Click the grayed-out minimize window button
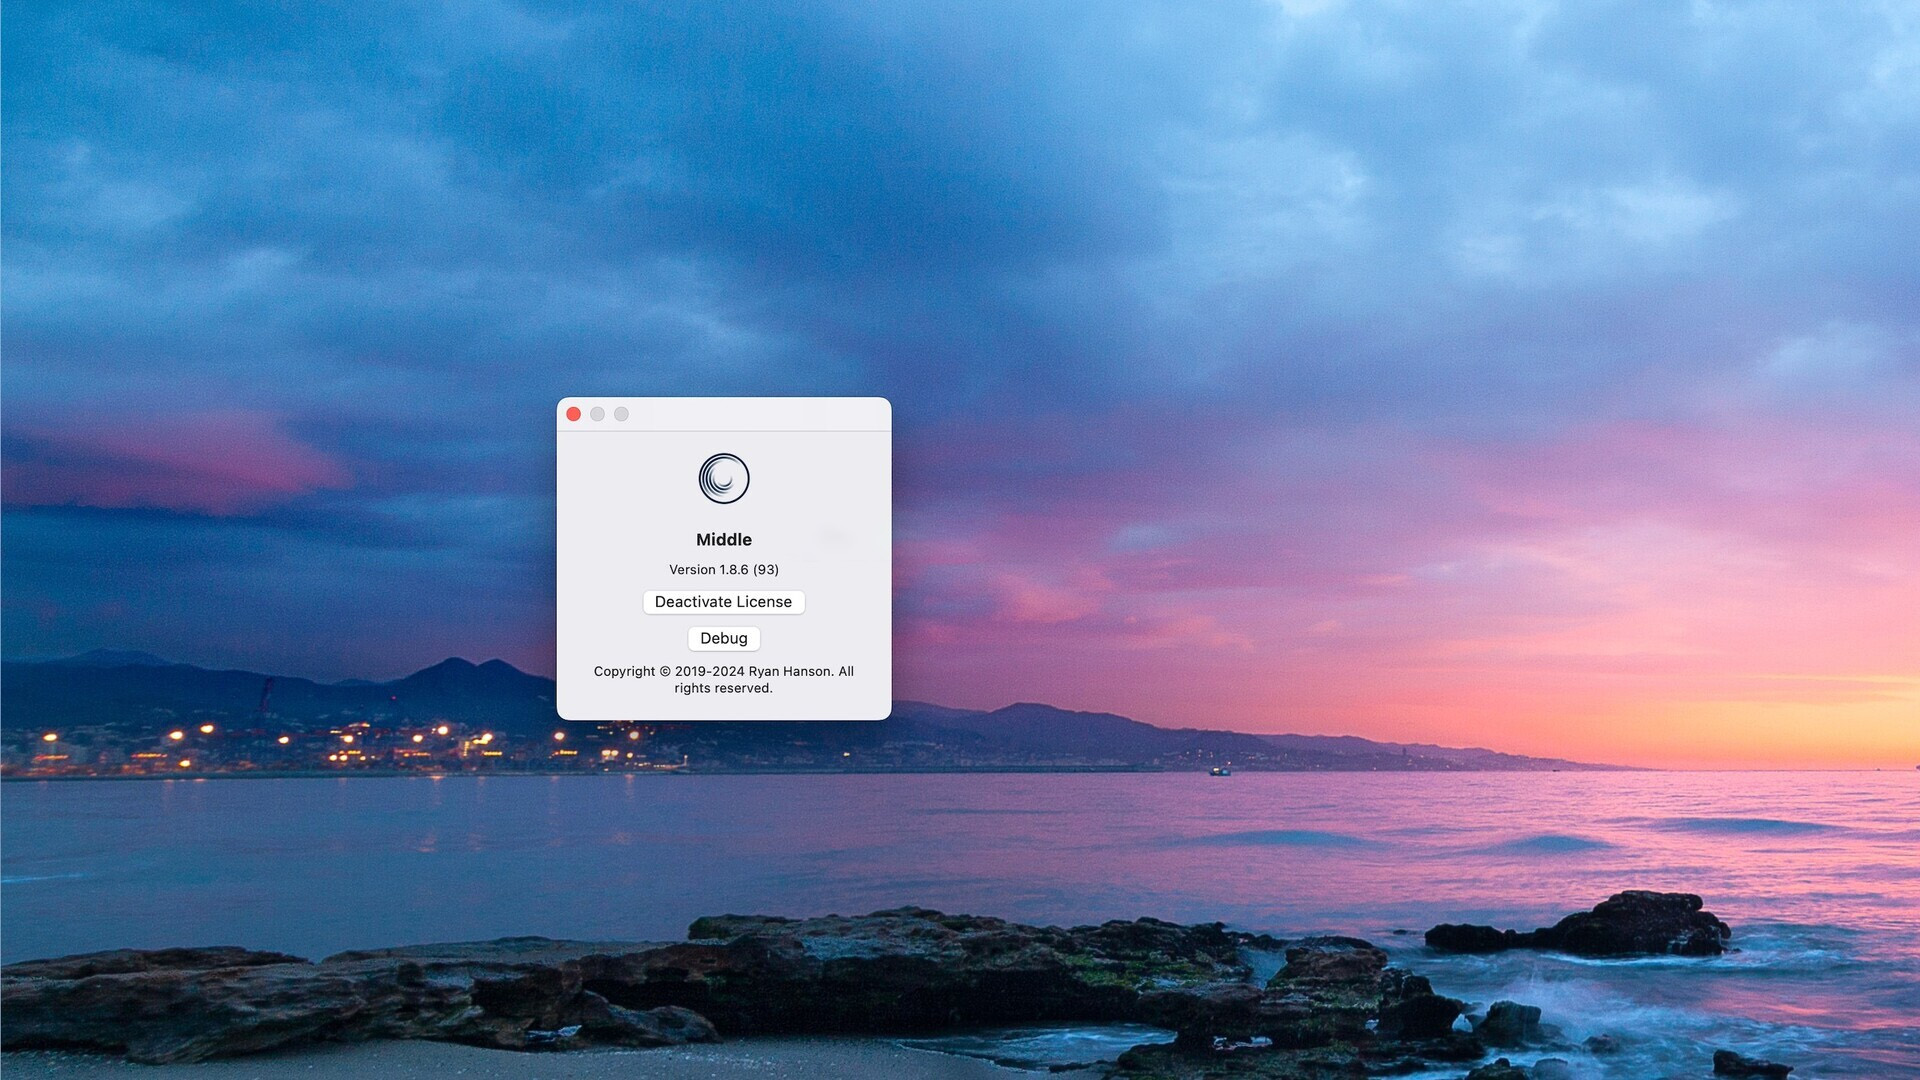Screen dimensions: 1920x1080 [597, 414]
